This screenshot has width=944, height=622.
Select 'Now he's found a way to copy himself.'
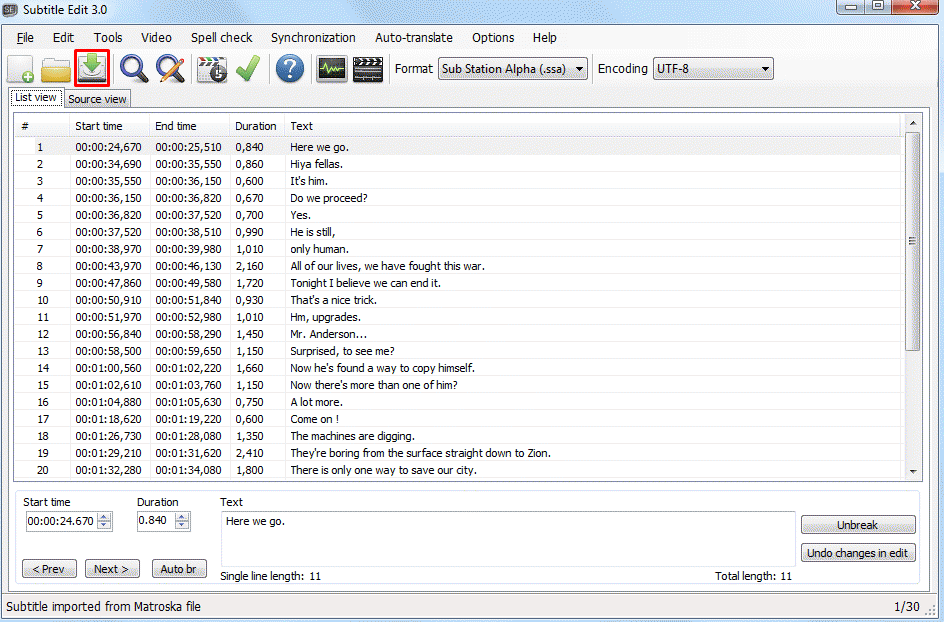pyautogui.click(x=458, y=367)
